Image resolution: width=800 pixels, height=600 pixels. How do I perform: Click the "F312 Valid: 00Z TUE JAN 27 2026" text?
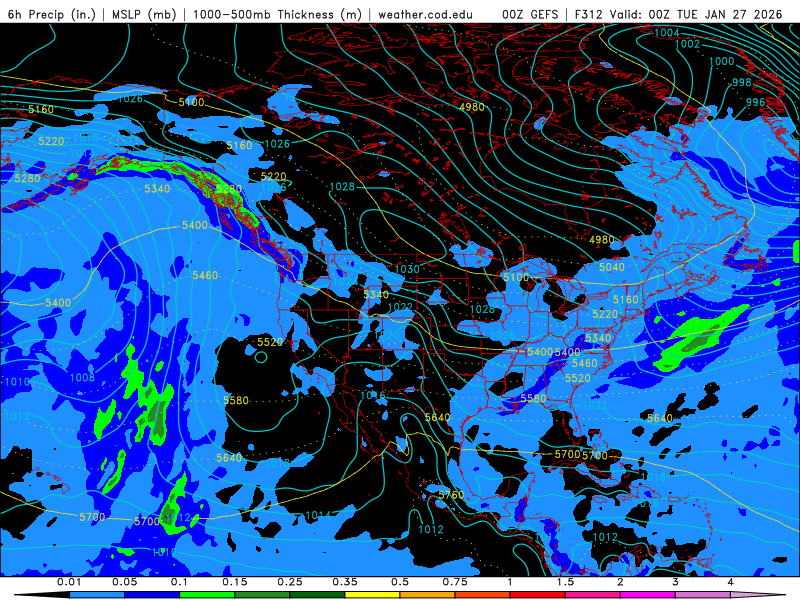tap(678, 14)
